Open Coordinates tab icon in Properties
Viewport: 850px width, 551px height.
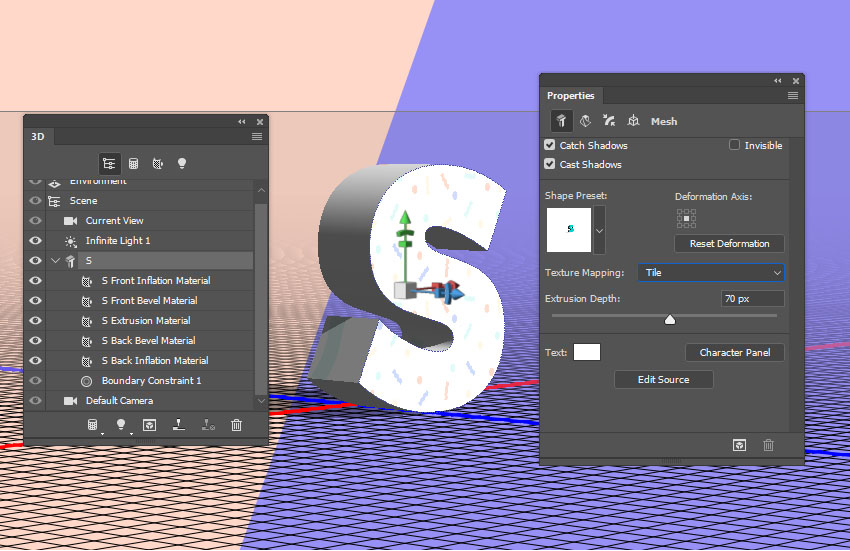pyautogui.click(x=633, y=121)
